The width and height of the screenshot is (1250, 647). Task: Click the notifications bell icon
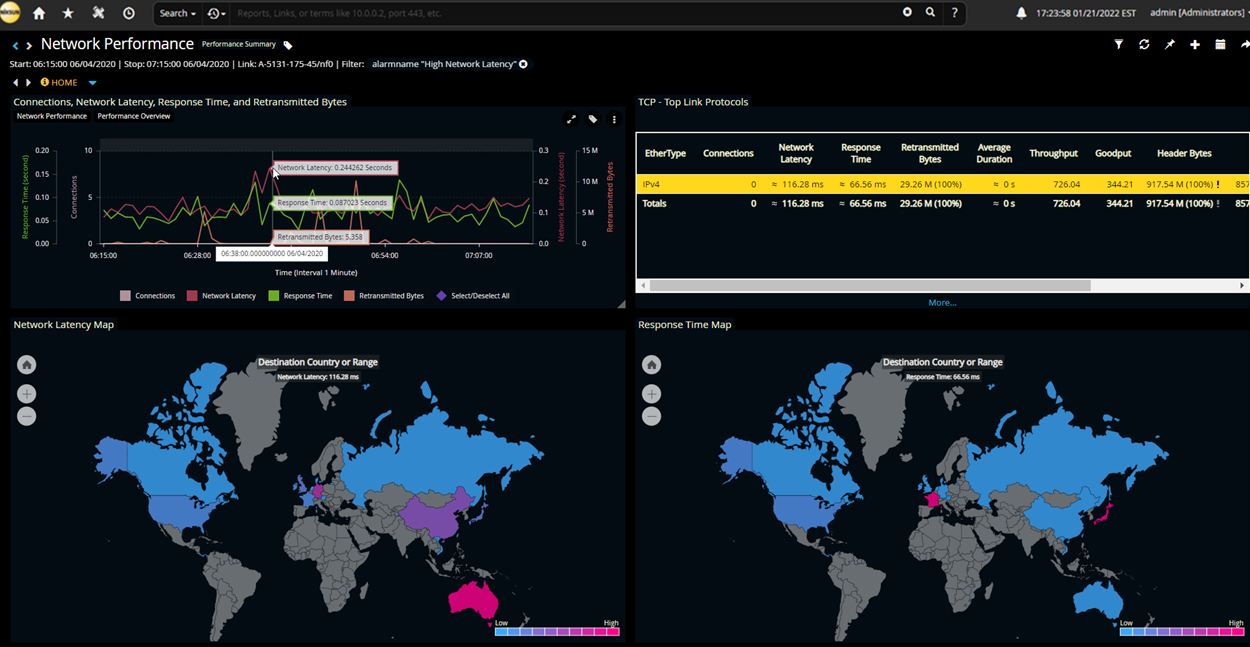tap(1021, 13)
